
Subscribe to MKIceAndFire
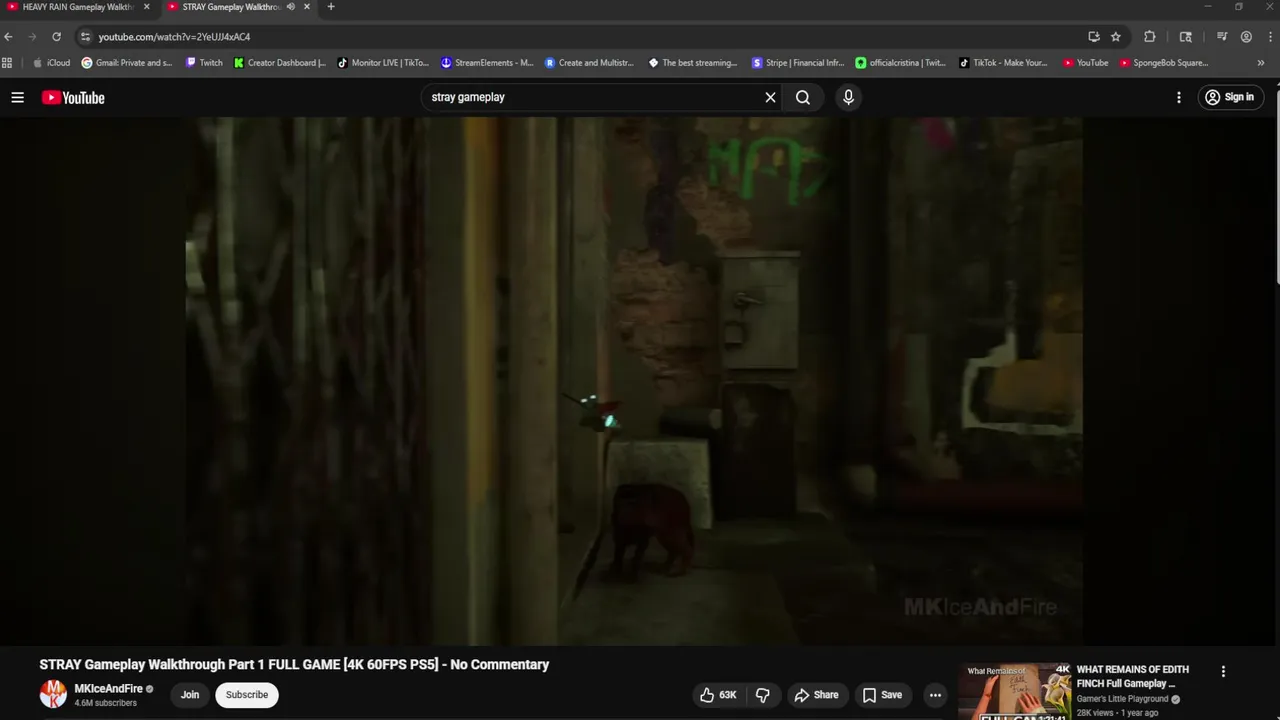pos(247,695)
